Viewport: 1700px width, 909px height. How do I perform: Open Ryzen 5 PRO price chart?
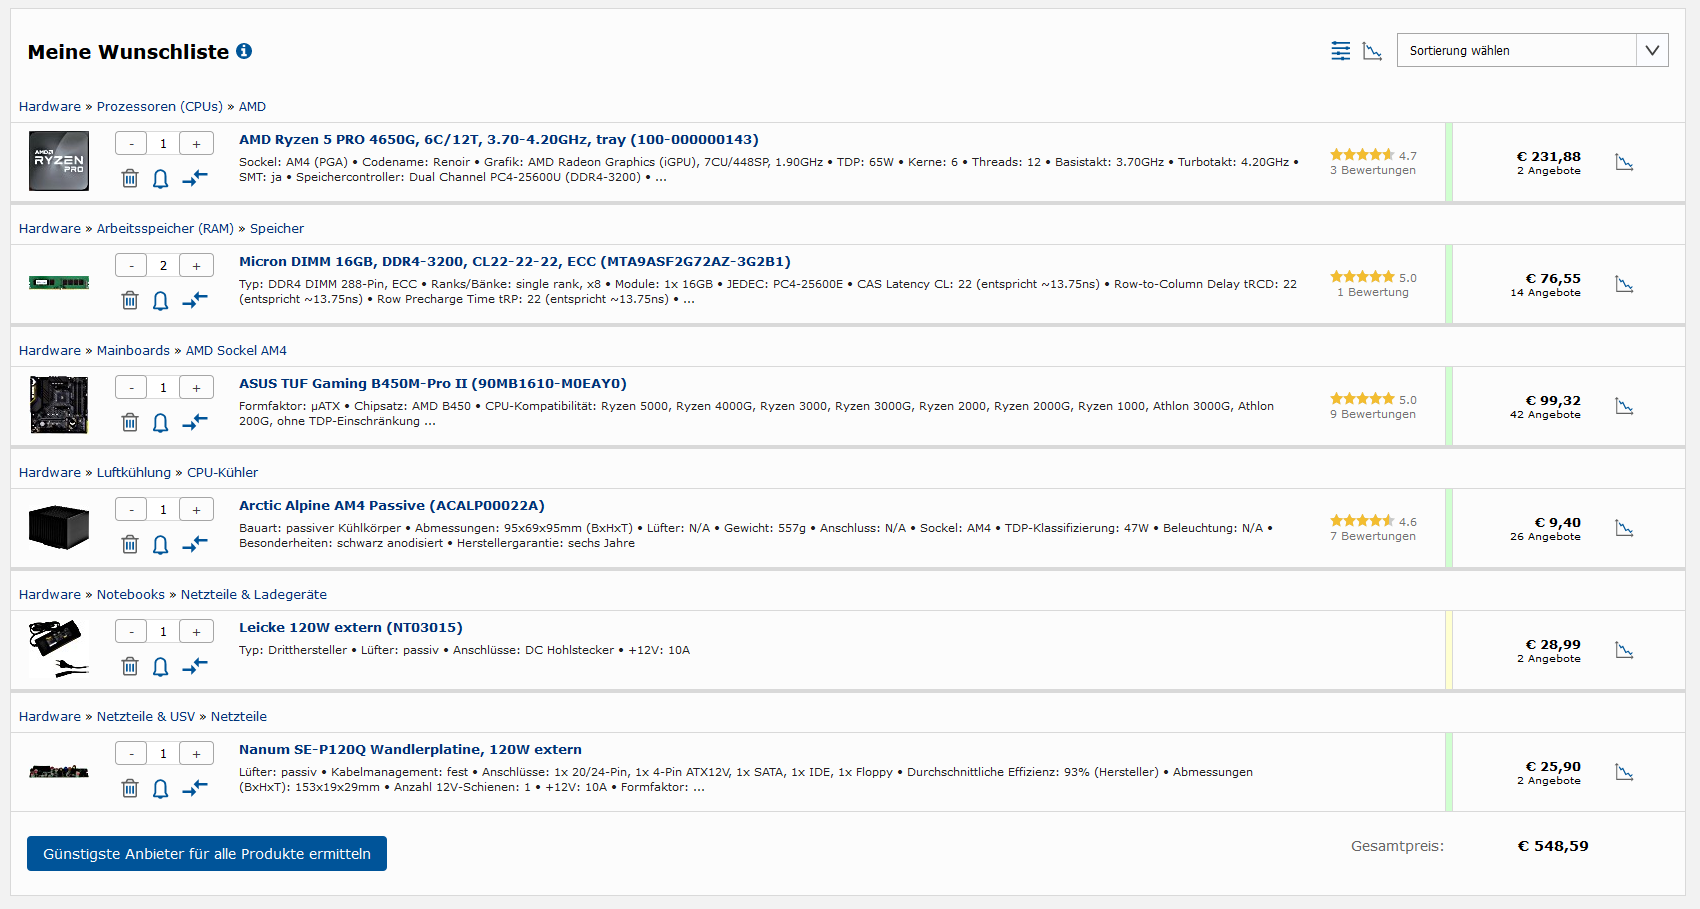click(x=1624, y=162)
